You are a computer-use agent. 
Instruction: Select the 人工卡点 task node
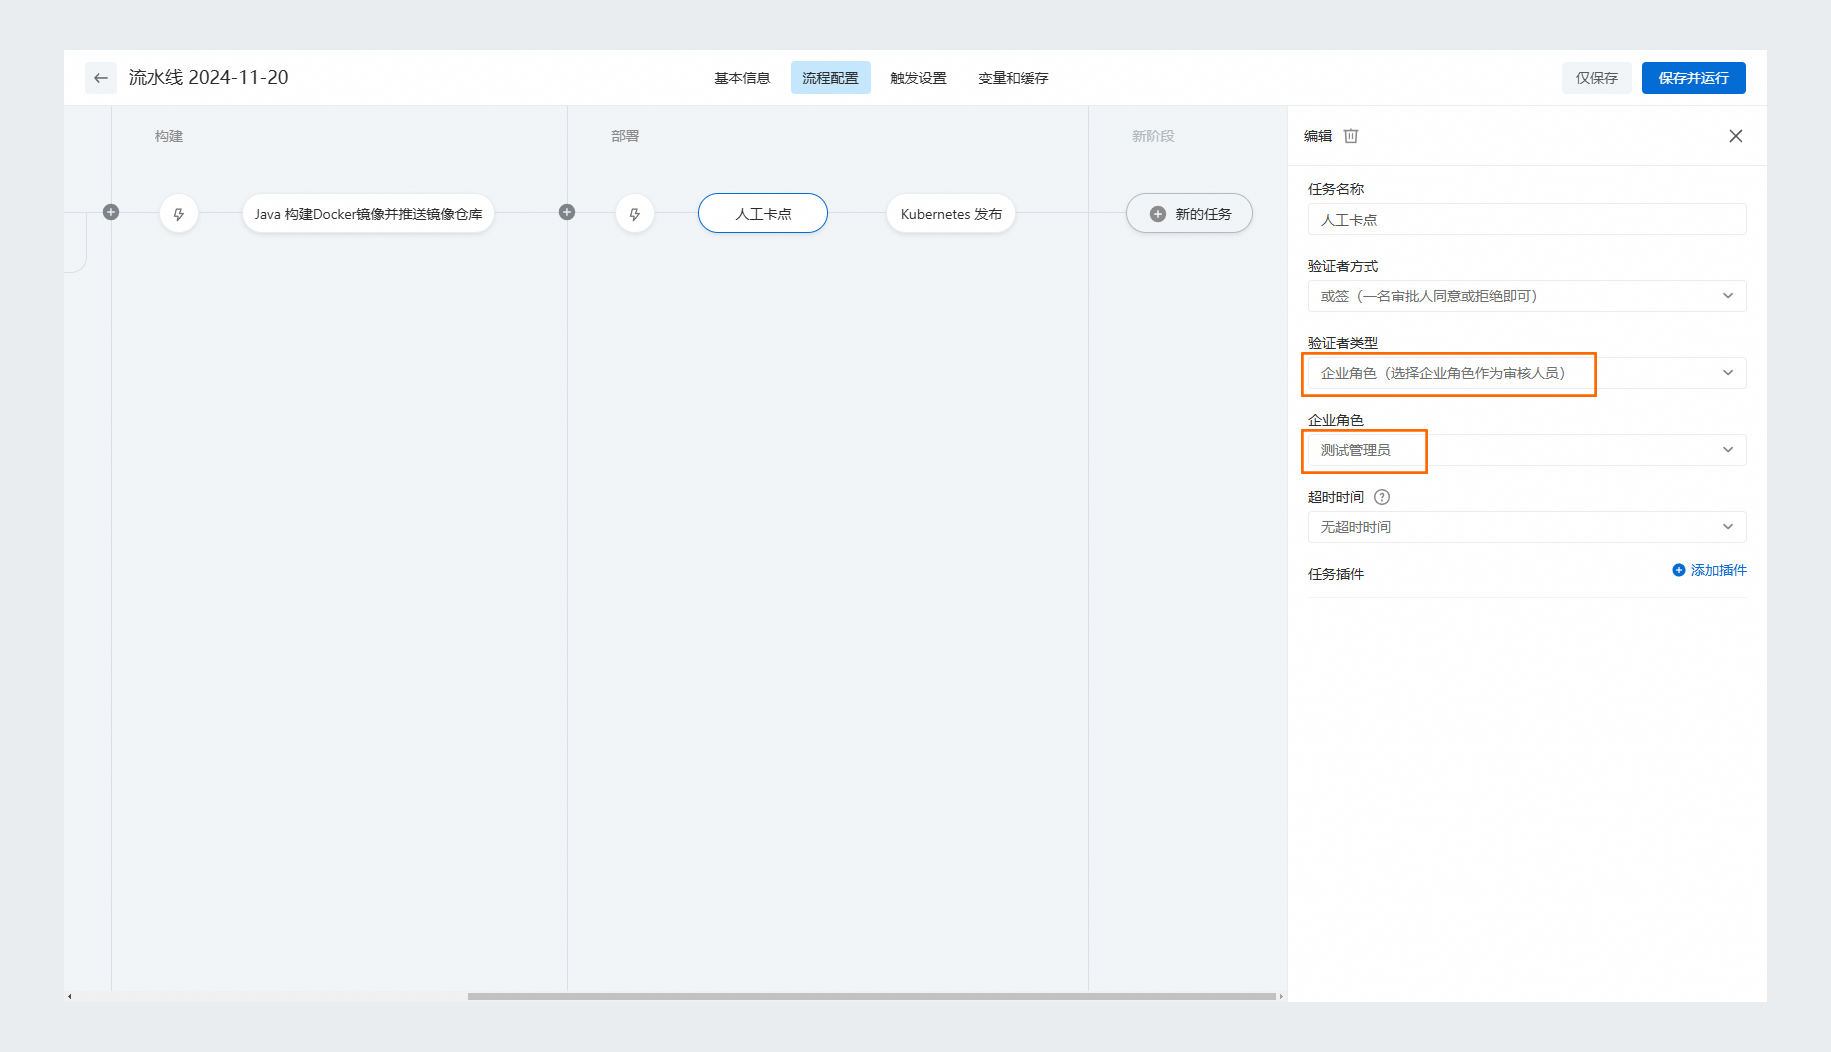[x=763, y=214]
